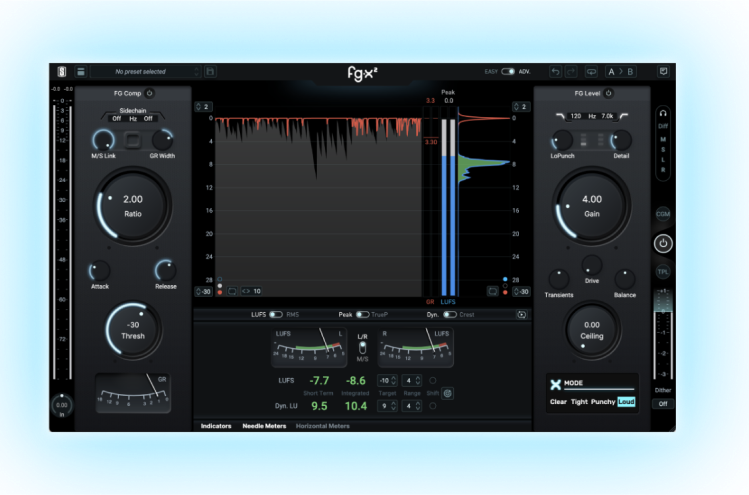This screenshot has width=749, height=495.
Task: Select the Indicators tab
Action: pos(216,426)
